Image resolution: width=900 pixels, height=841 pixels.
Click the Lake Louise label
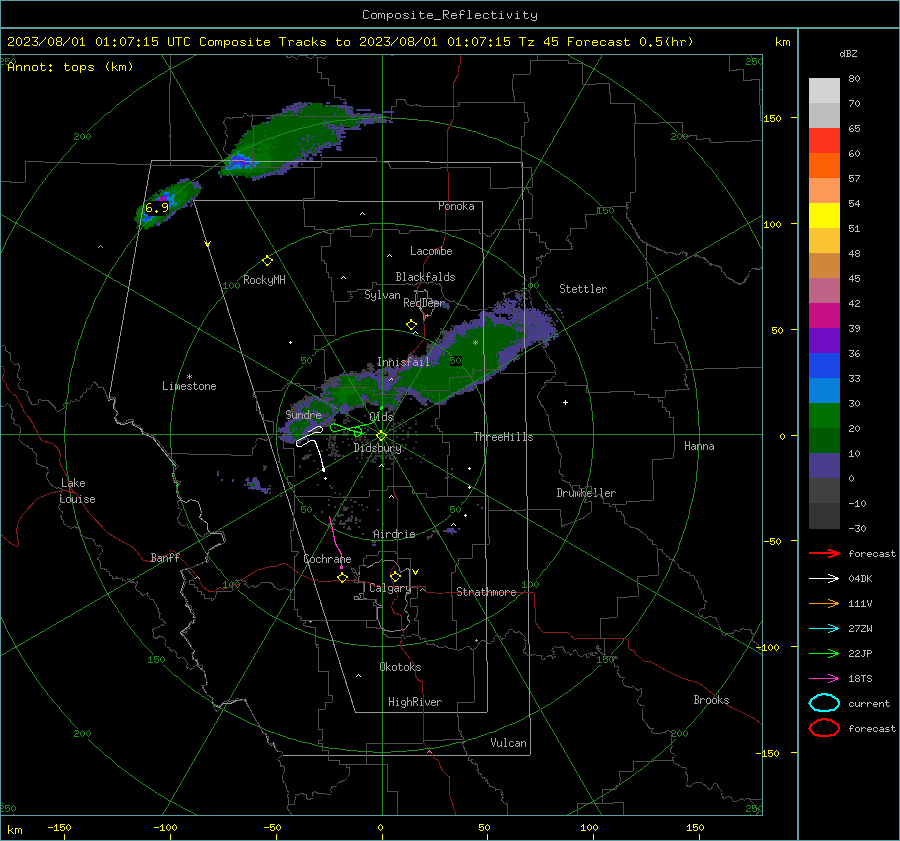(77, 491)
